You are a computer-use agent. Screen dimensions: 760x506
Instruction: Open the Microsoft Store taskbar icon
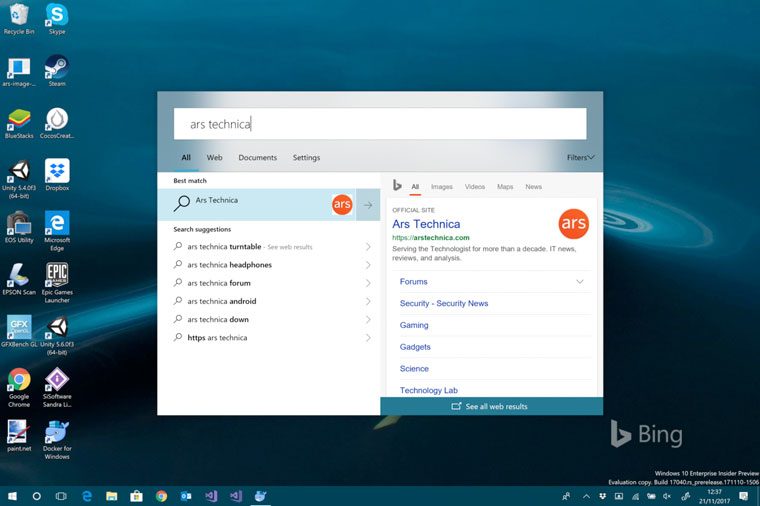(136, 496)
